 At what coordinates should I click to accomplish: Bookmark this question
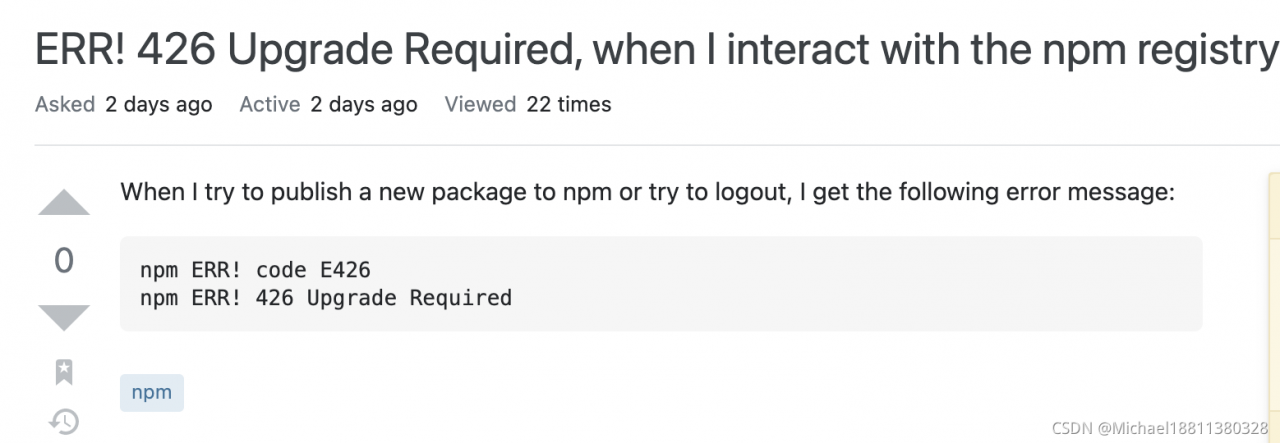pos(64,372)
